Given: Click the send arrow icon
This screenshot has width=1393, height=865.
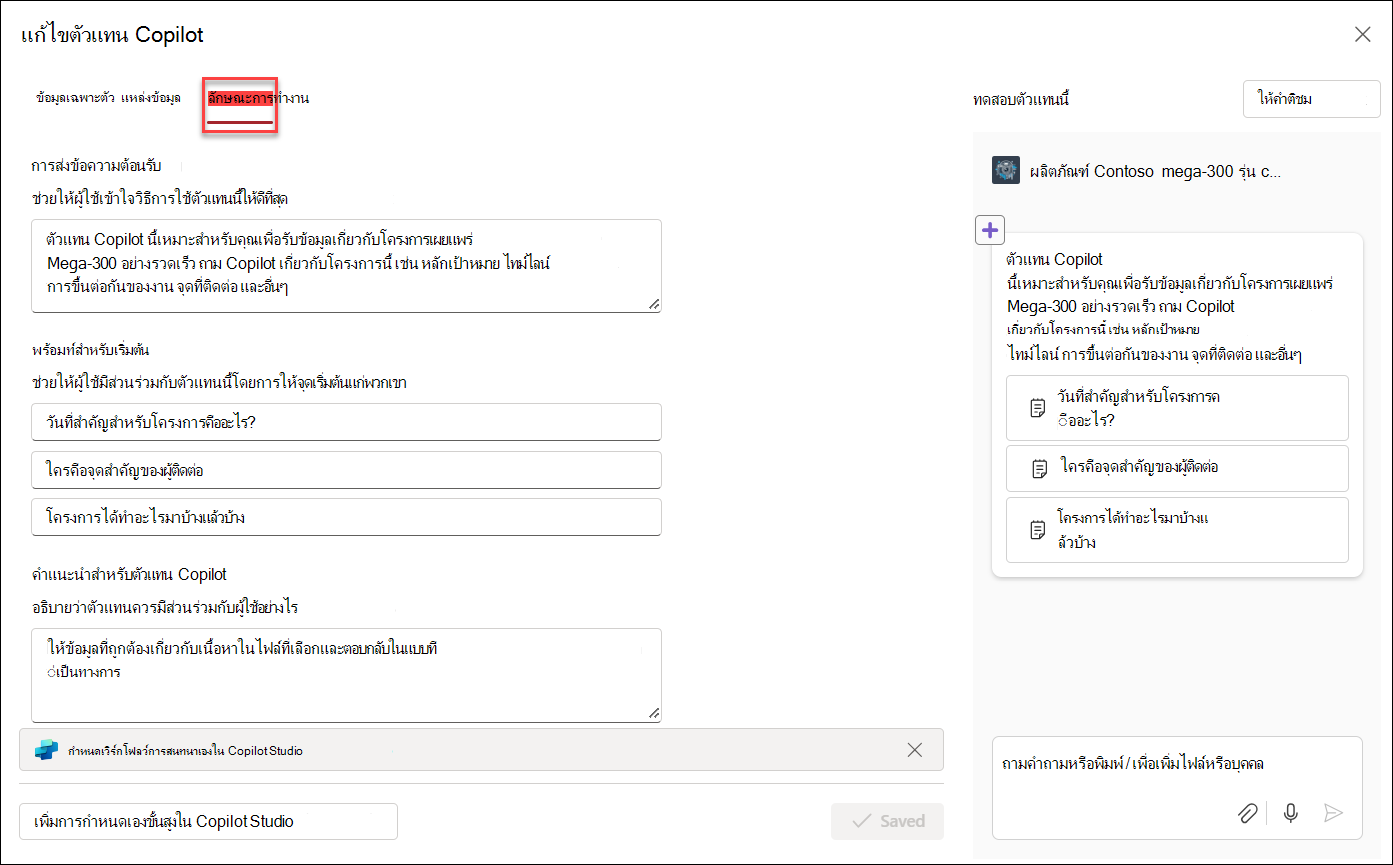Looking at the screenshot, I should click(1333, 813).
